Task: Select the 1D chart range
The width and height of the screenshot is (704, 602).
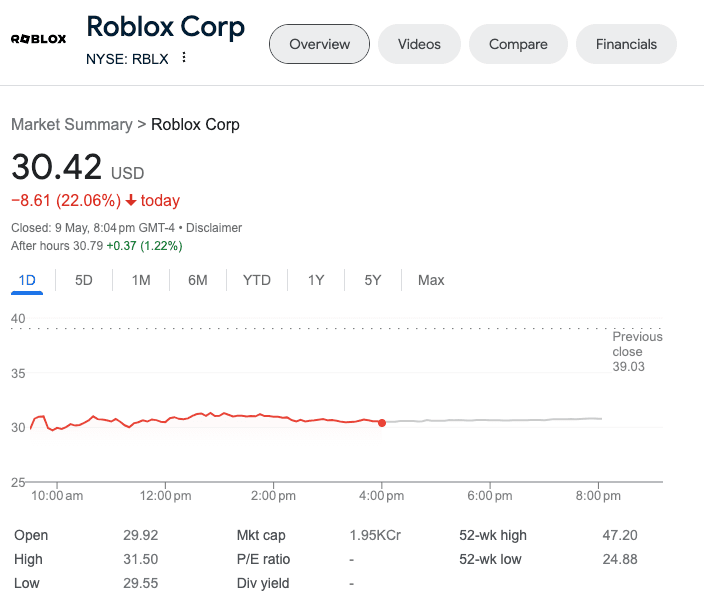Action: [27, 280]
